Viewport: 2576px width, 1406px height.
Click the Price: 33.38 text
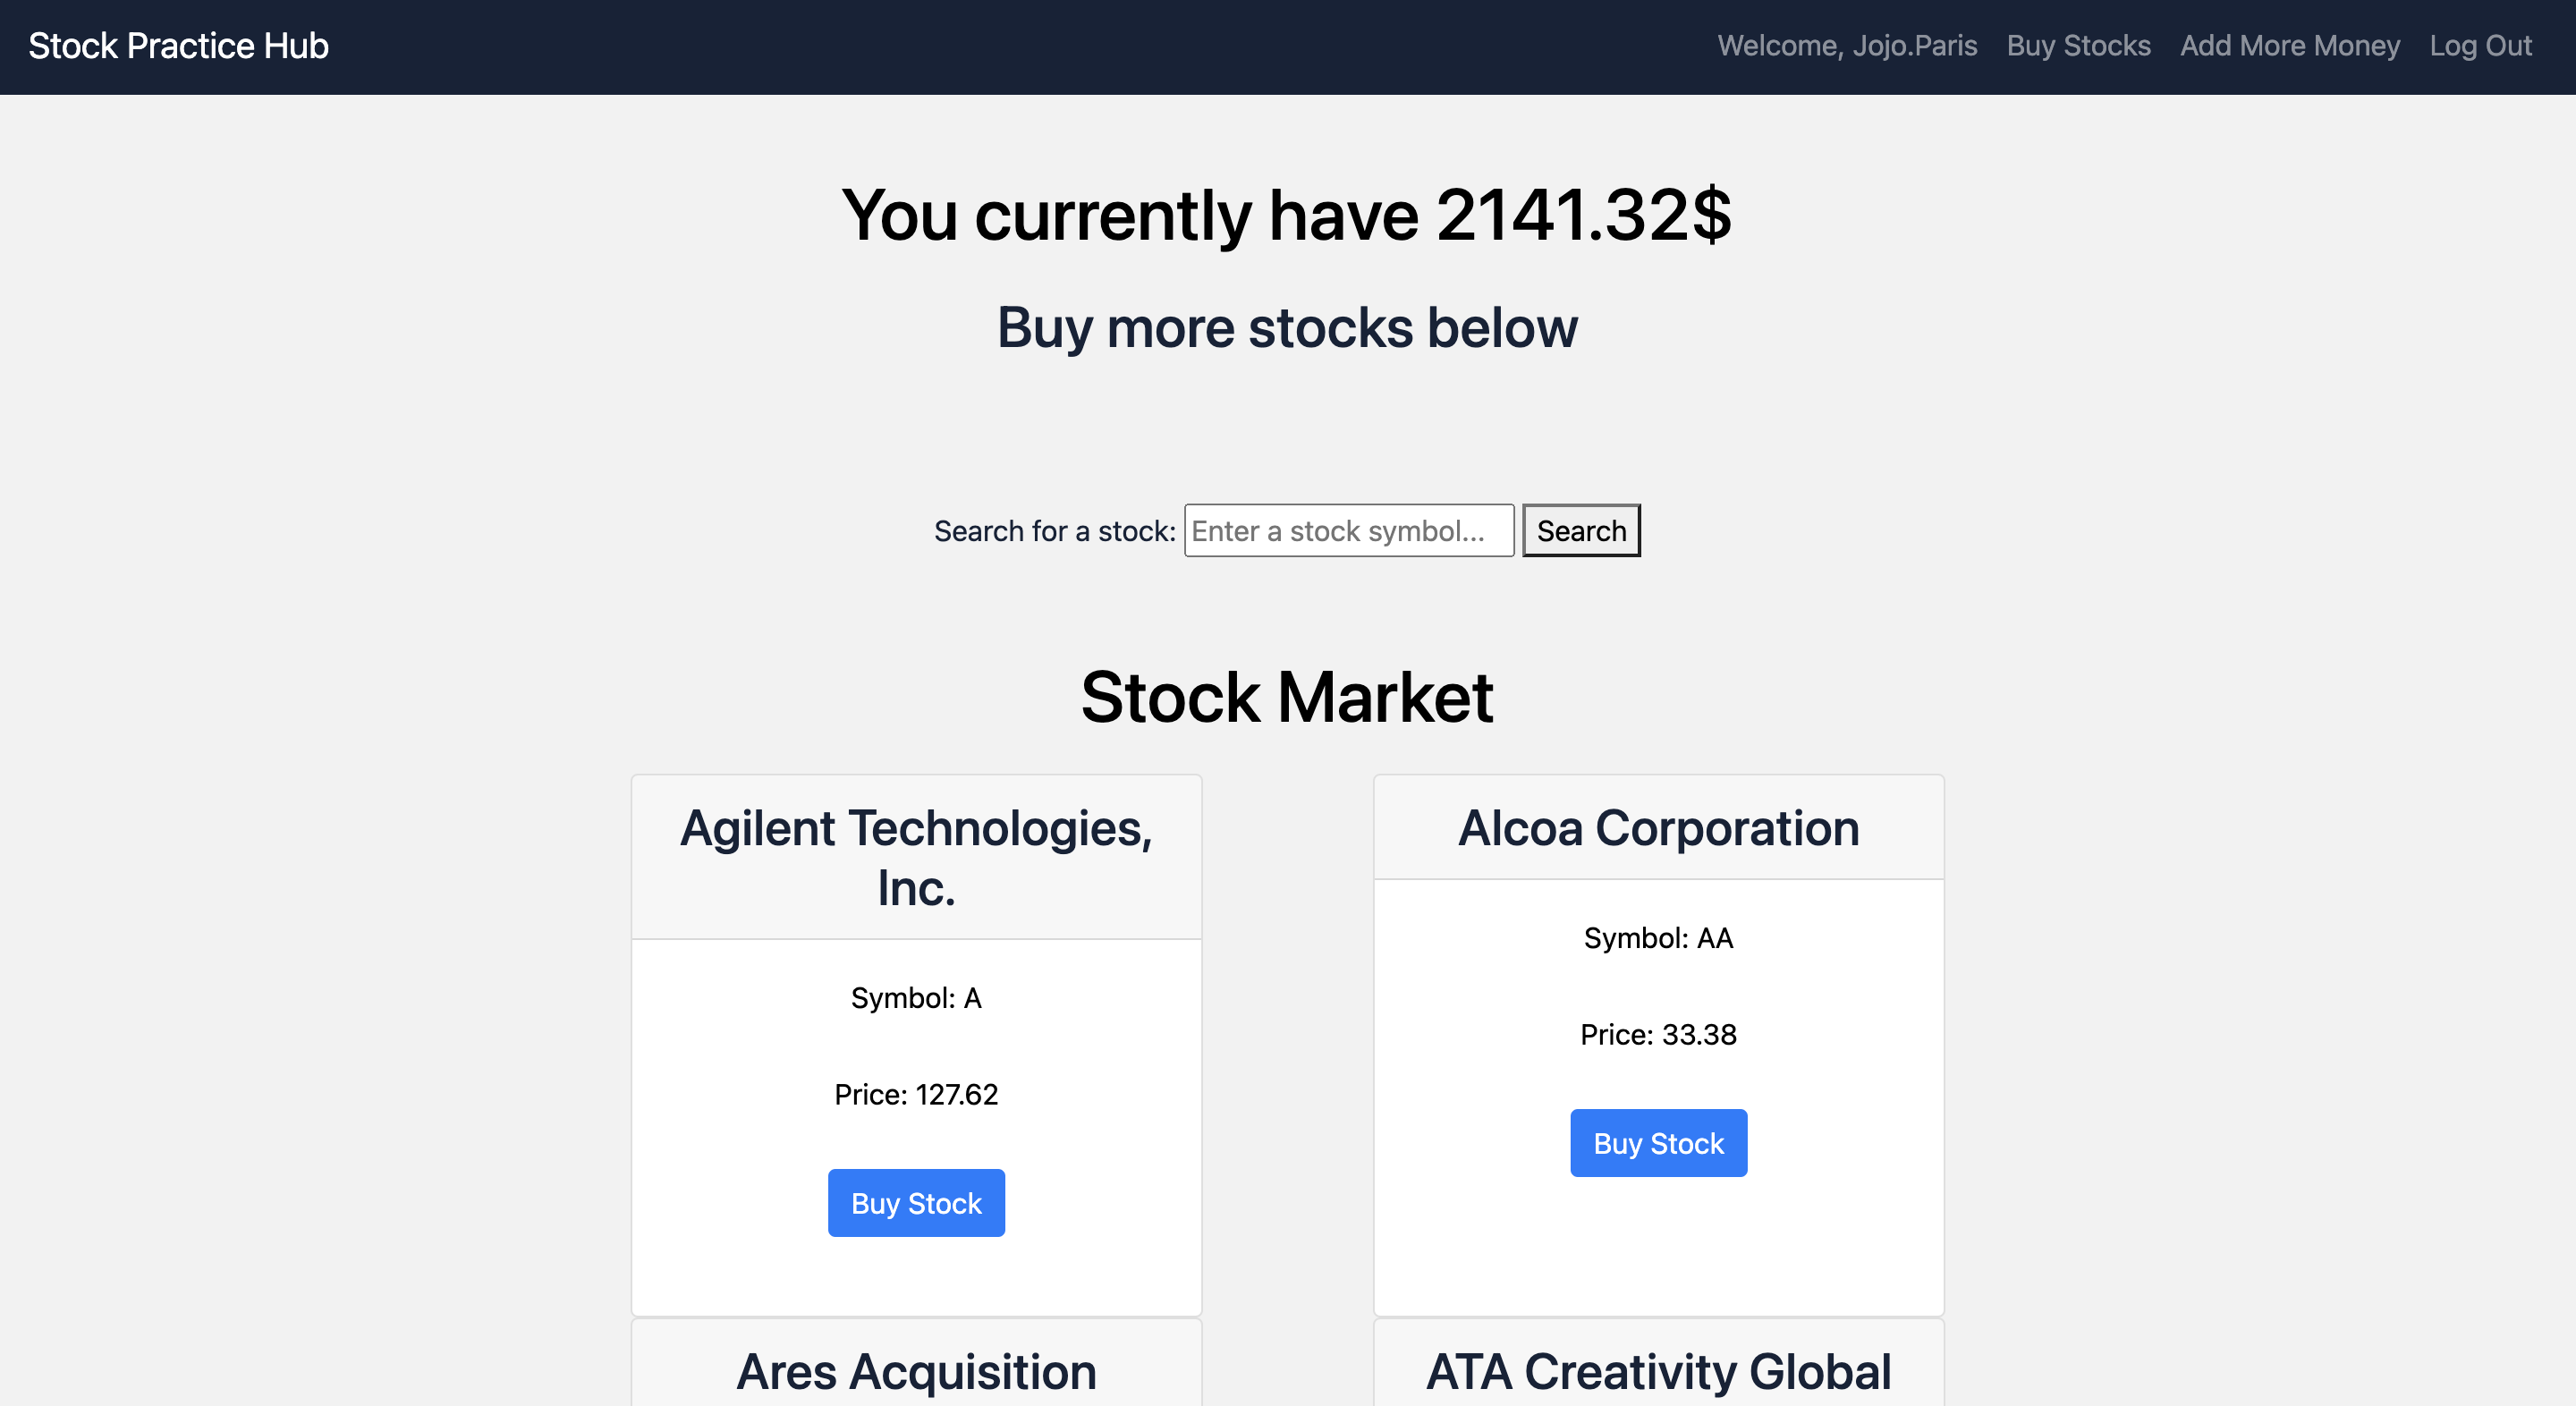[1658, 1035]
